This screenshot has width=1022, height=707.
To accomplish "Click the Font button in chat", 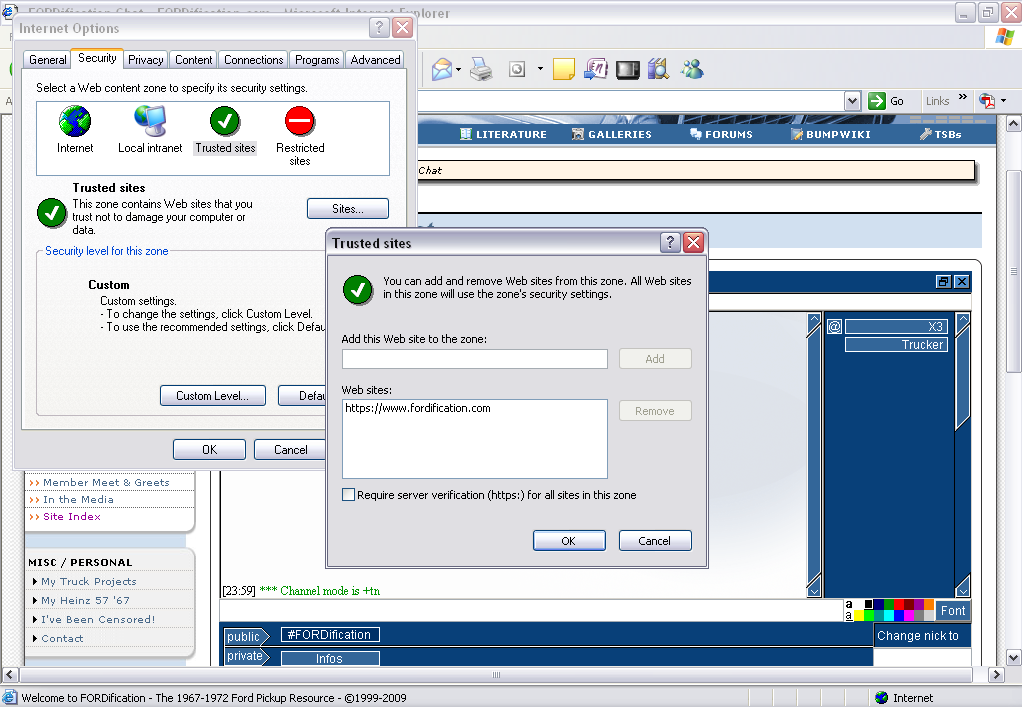I will [x=953, y=611].
